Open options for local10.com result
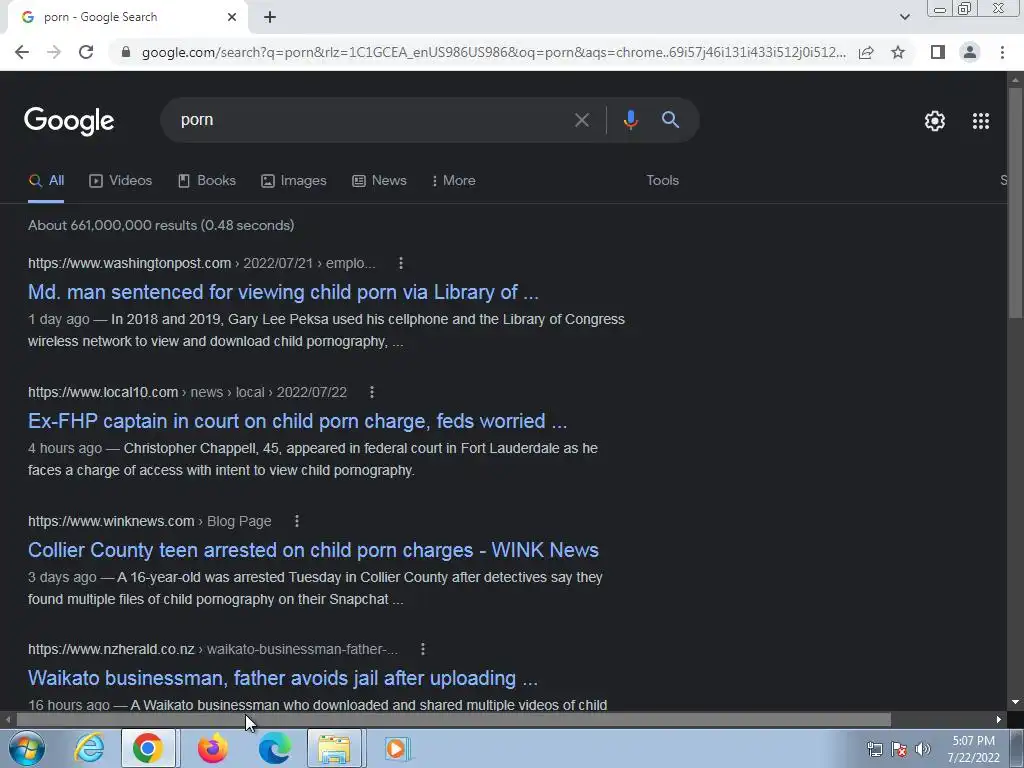Screen dimensions: 1024x768 coord(372,392)
